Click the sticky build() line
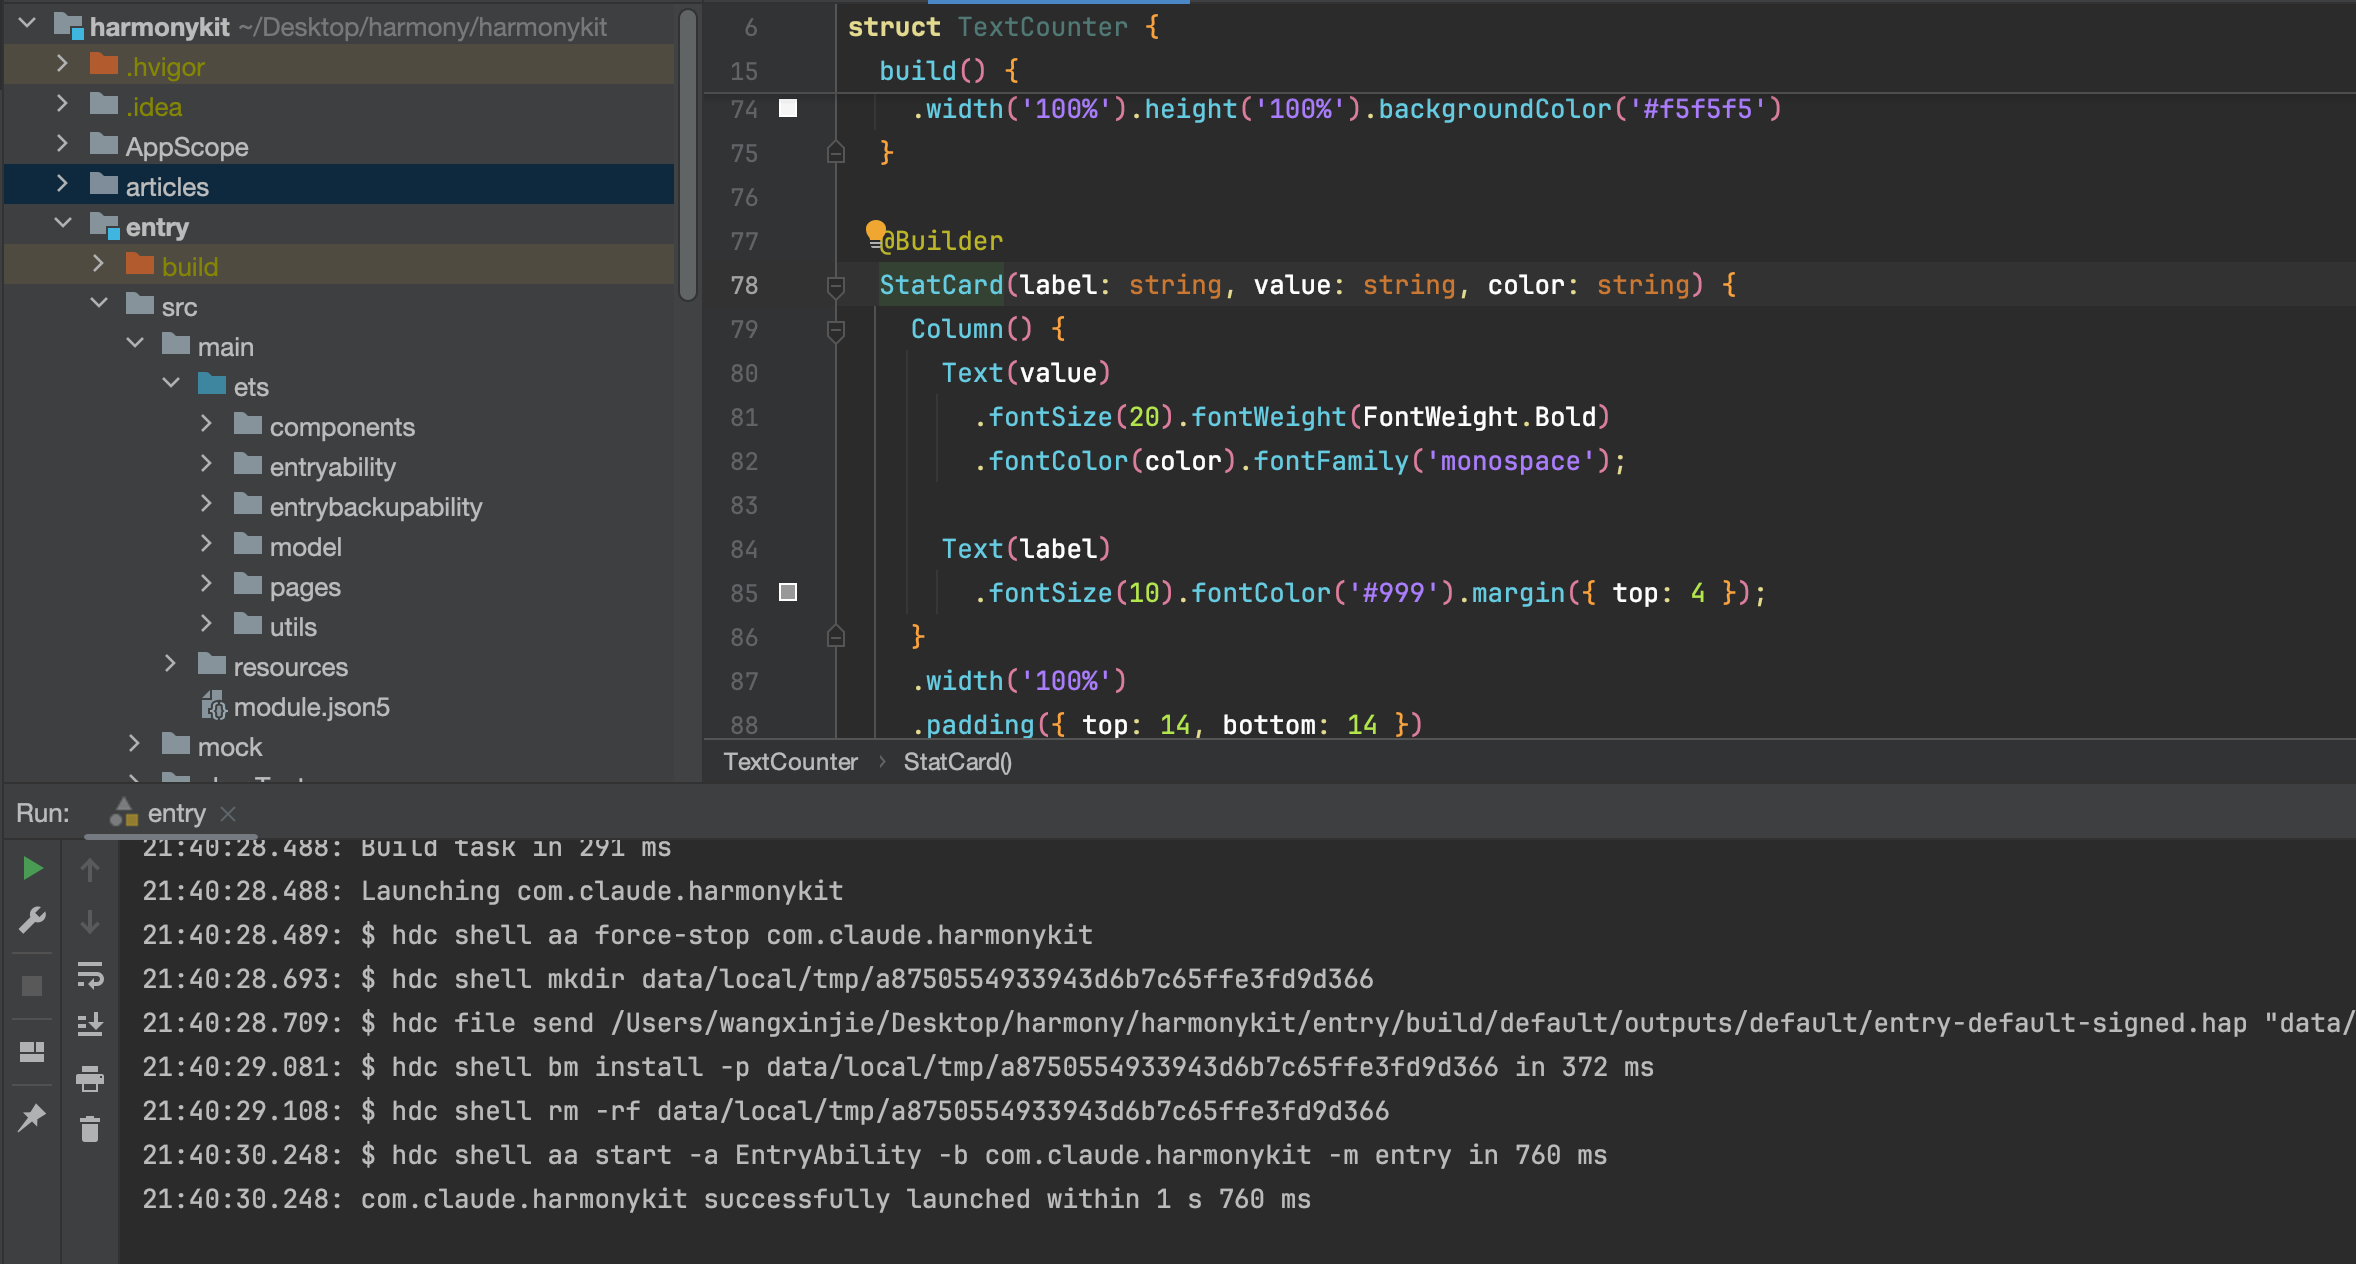The height and width of the screenshot is (1264, 2356). pyautogui.click(x=948, y=71)
